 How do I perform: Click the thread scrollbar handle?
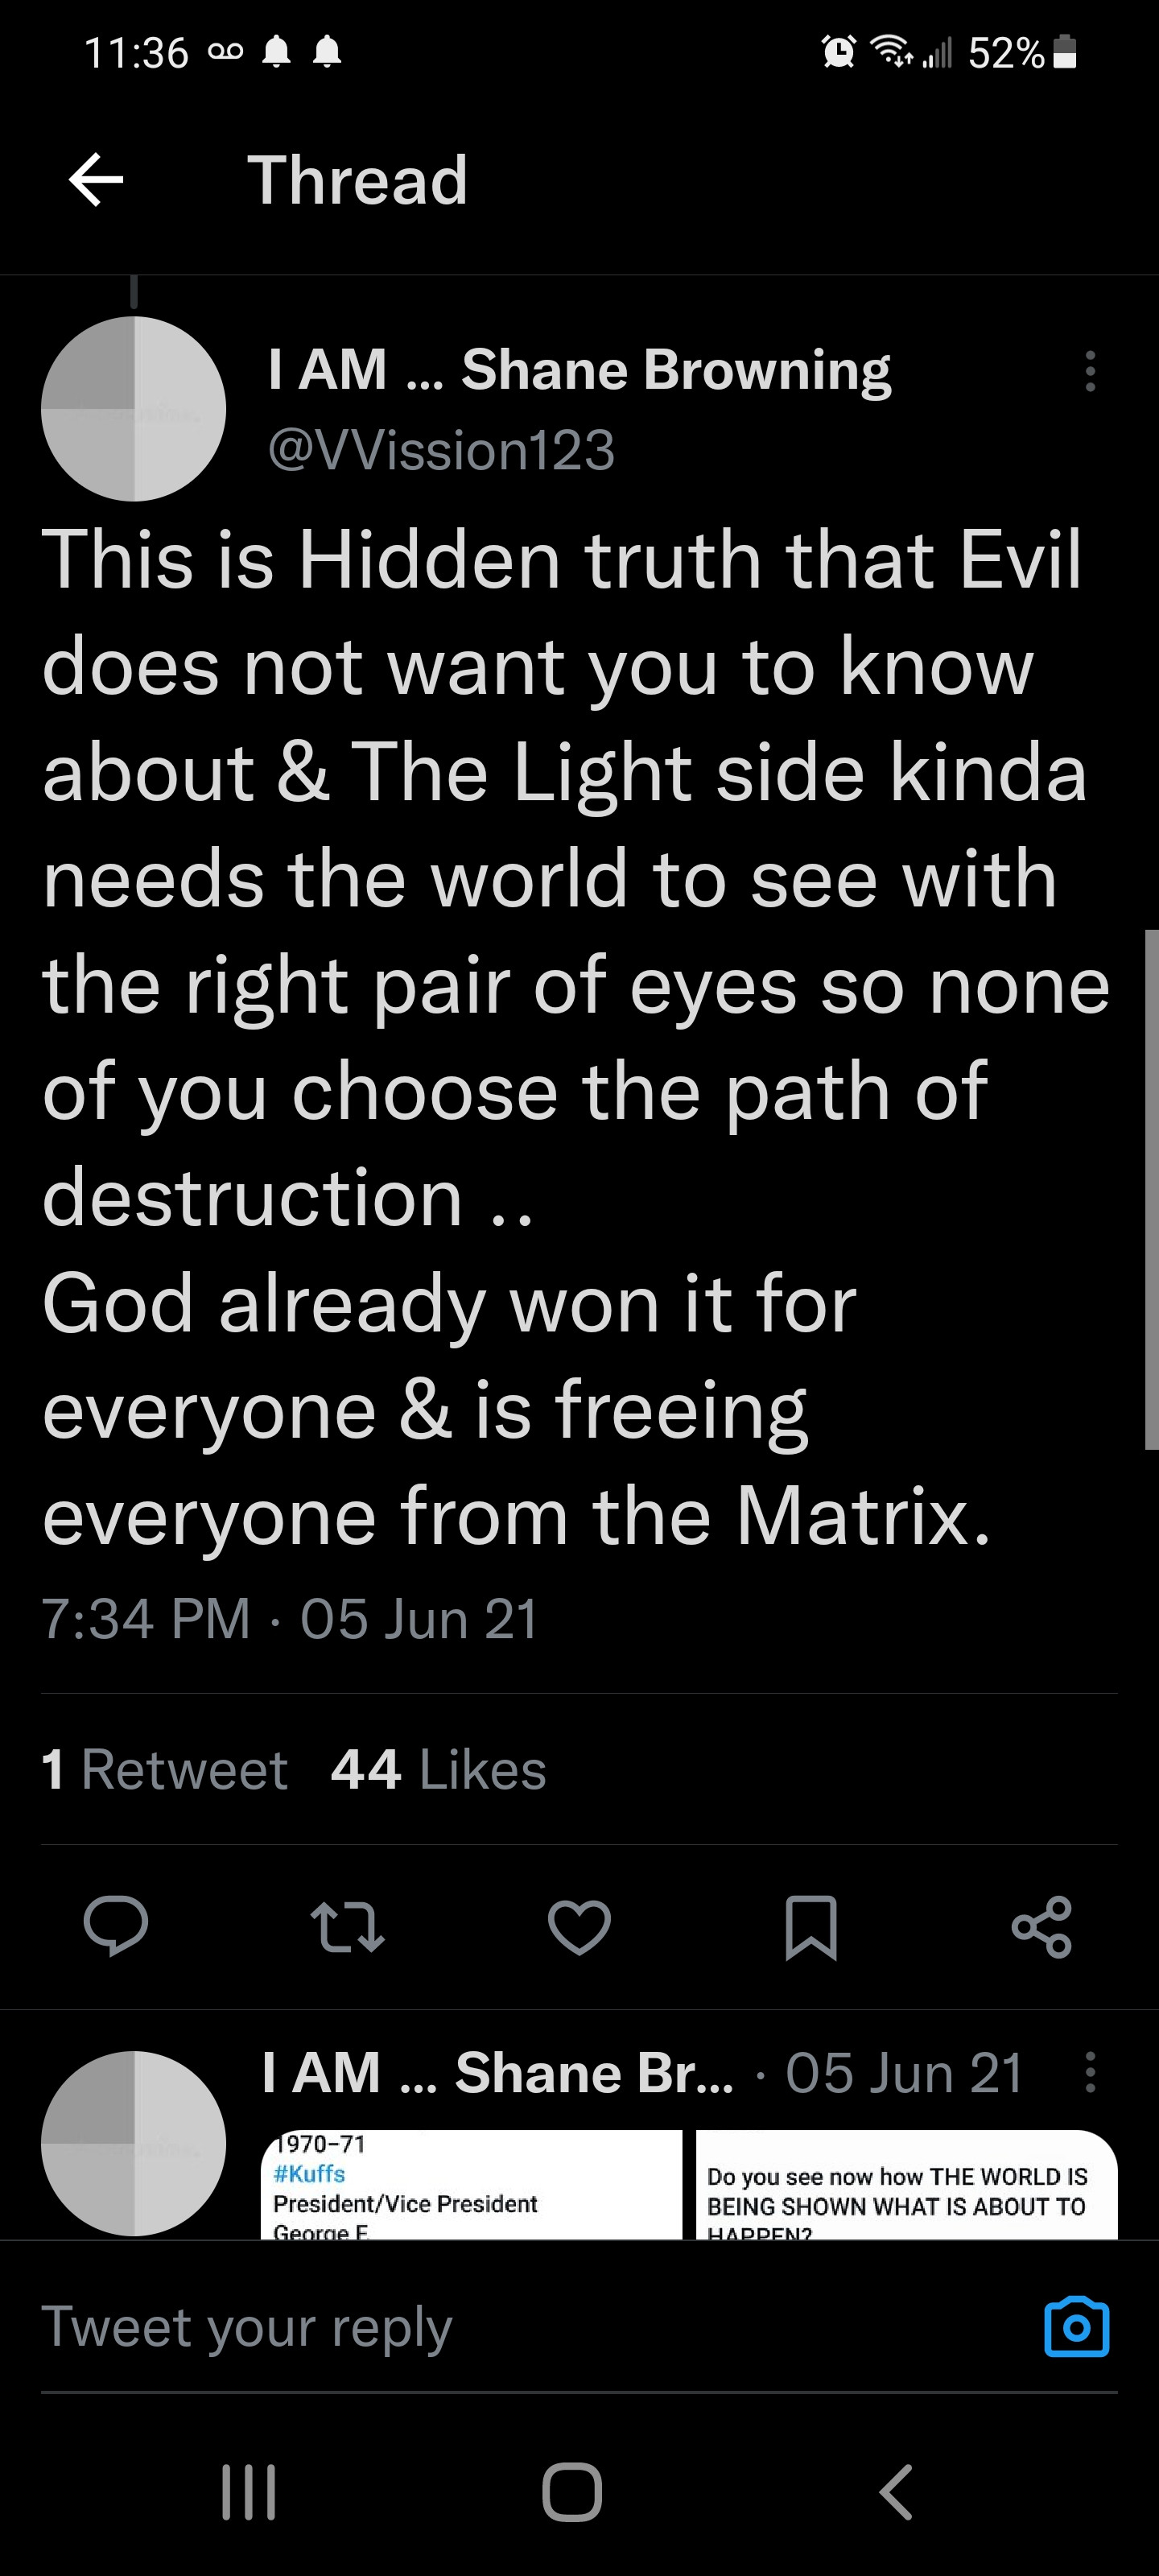pyautogui.click(x=1151, y=1188)
